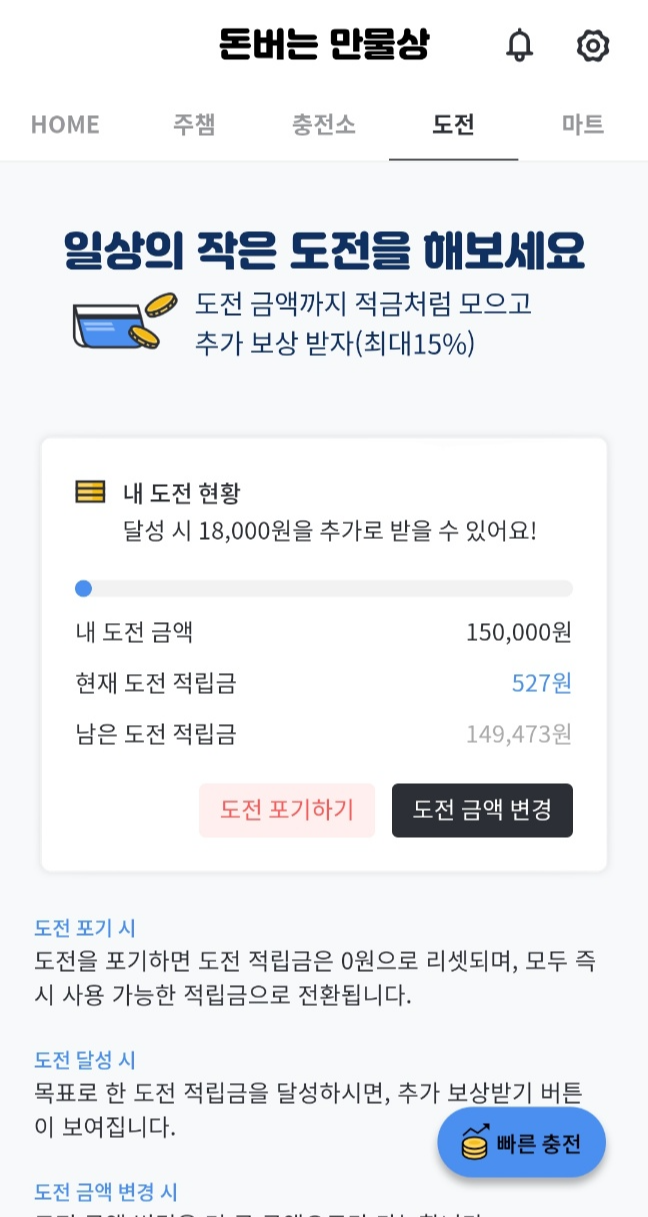Open the settings gear icon
648x1217 pixels.
593,46
